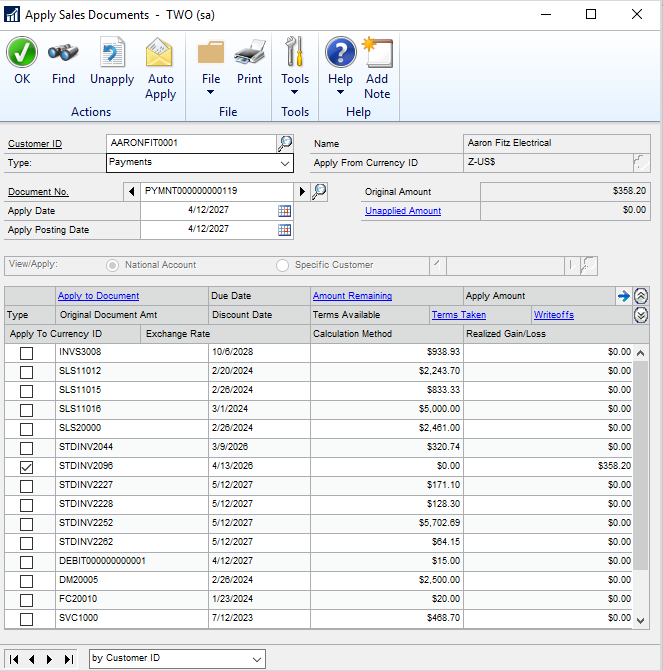Click the Document No. input field

click(x=217, y=191)
